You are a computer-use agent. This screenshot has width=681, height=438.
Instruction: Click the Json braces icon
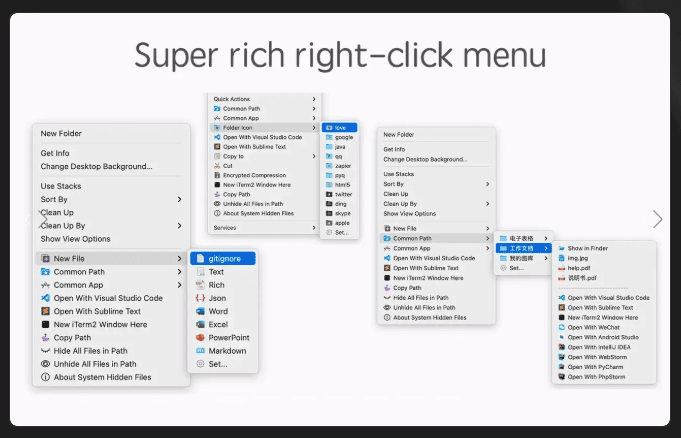pyautogui.click(x=200, y=298)
